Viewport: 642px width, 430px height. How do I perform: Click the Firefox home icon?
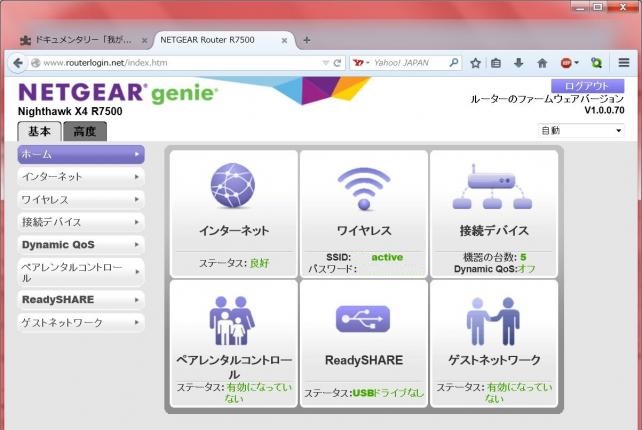[542, 62]
